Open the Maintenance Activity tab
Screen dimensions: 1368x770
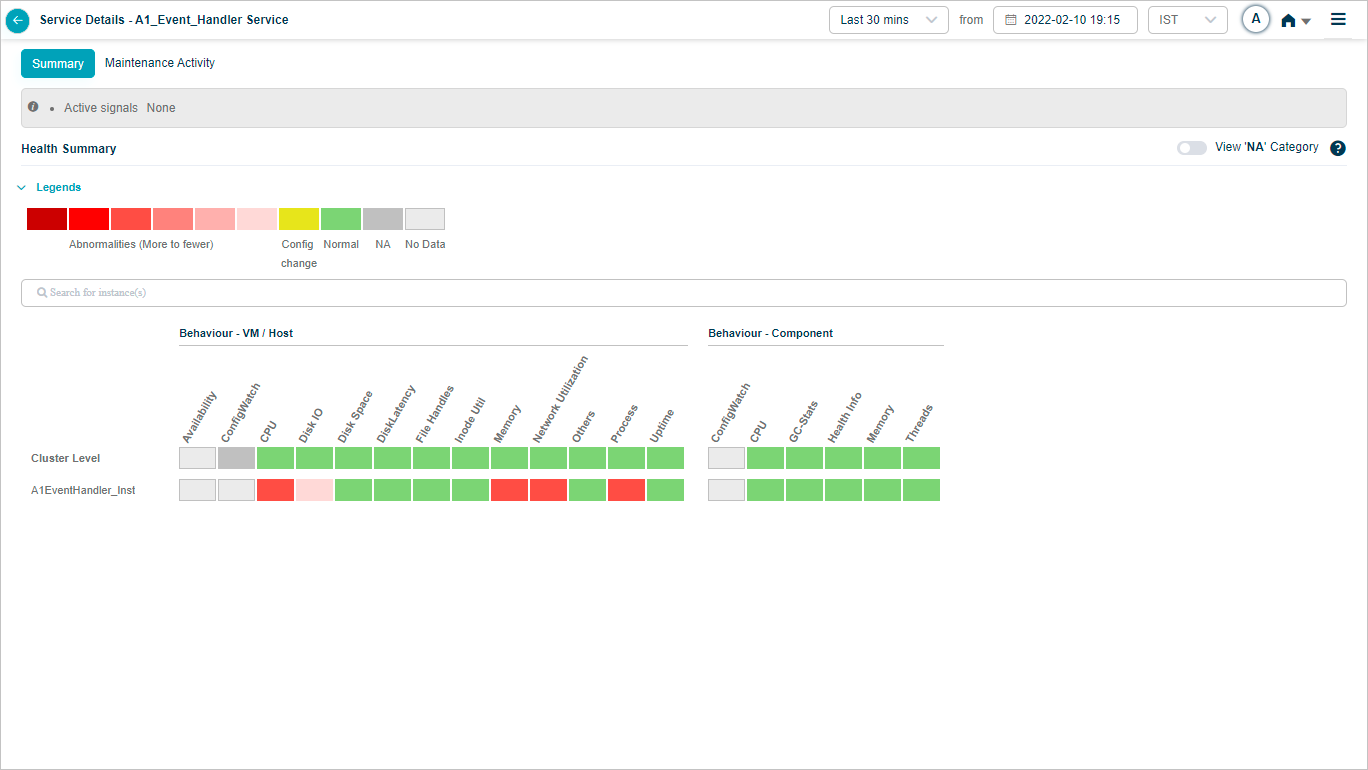(x=160, y=63)
